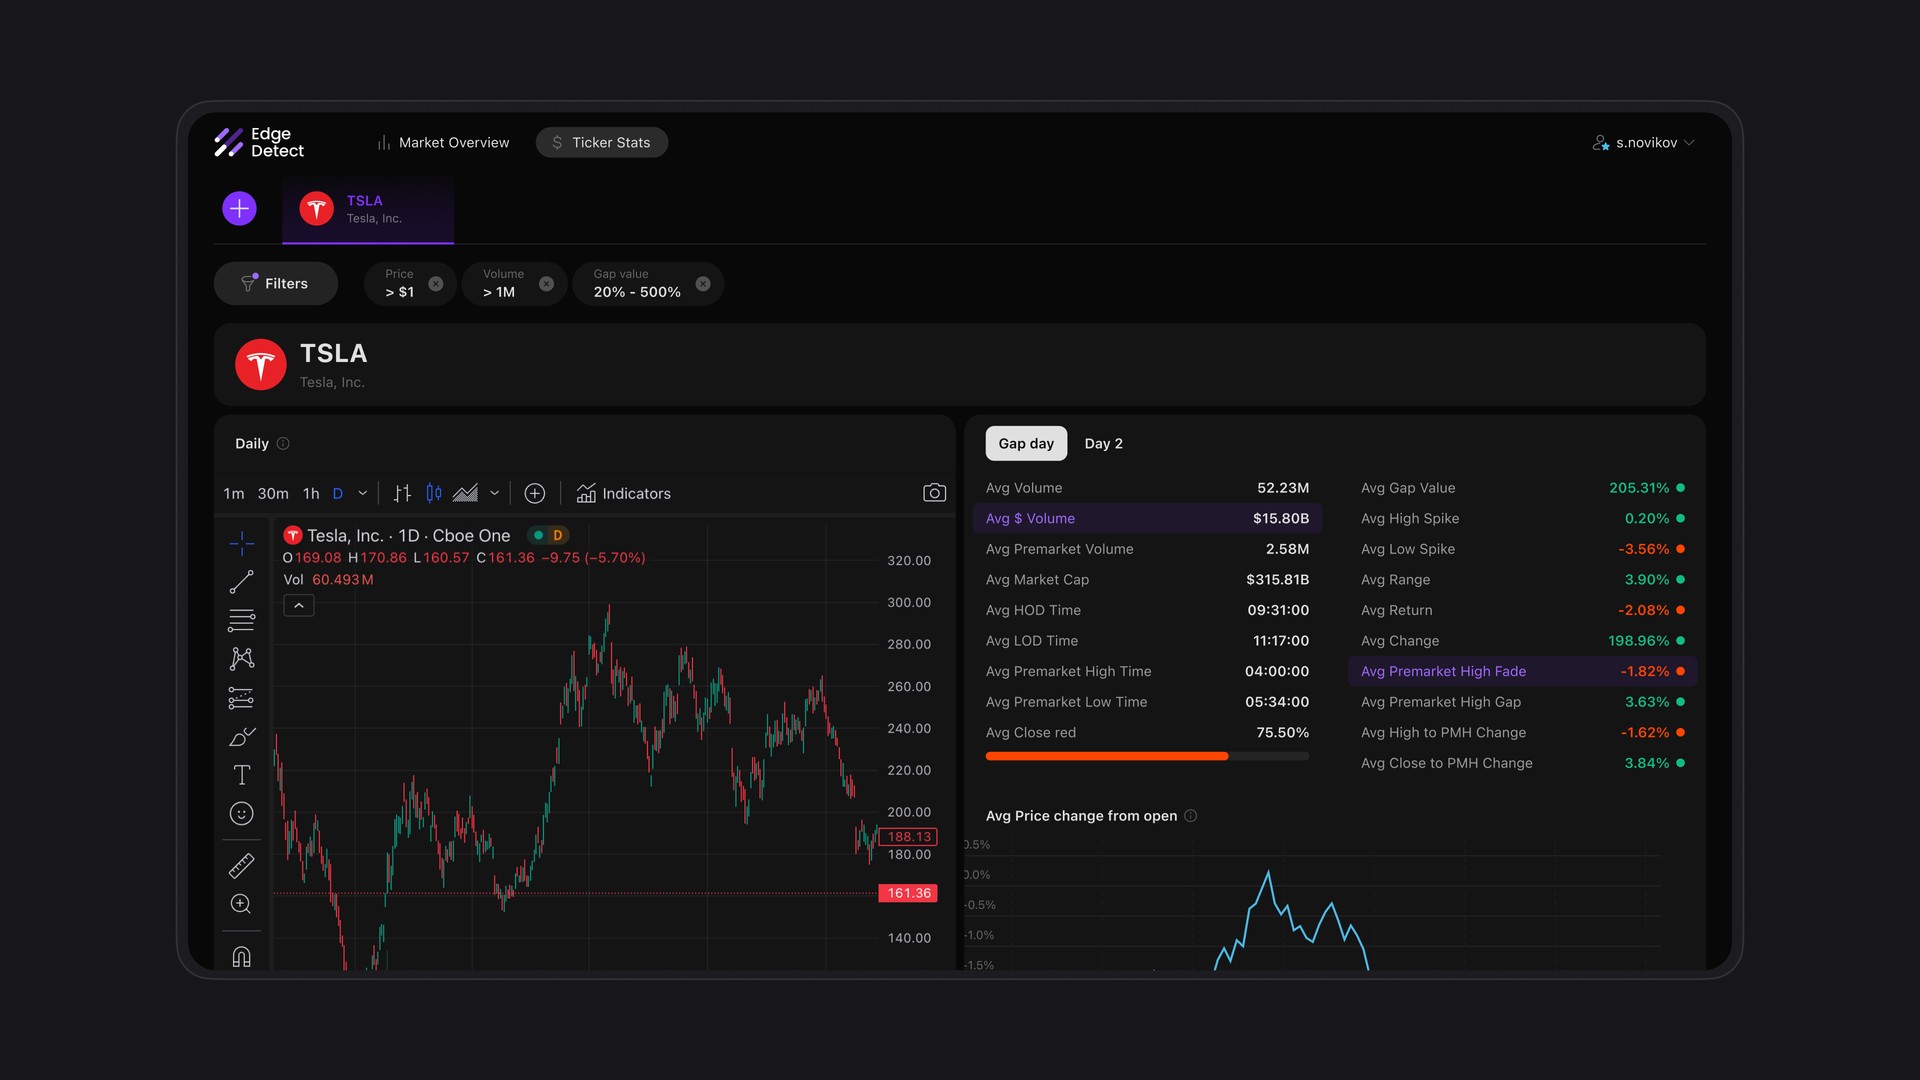Switch to the Ticker Stats tab

[x=601, y=142]
